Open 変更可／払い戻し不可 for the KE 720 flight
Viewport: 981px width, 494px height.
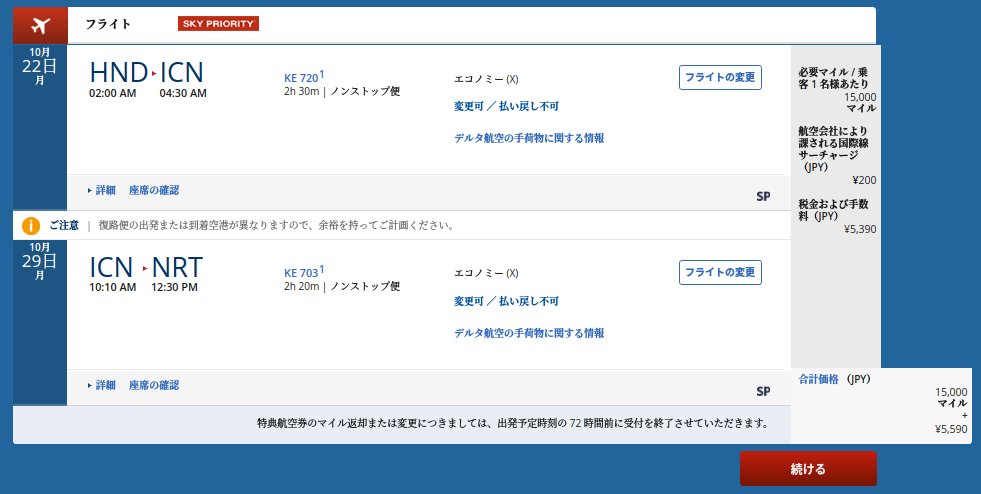click(x=506, y=106)
